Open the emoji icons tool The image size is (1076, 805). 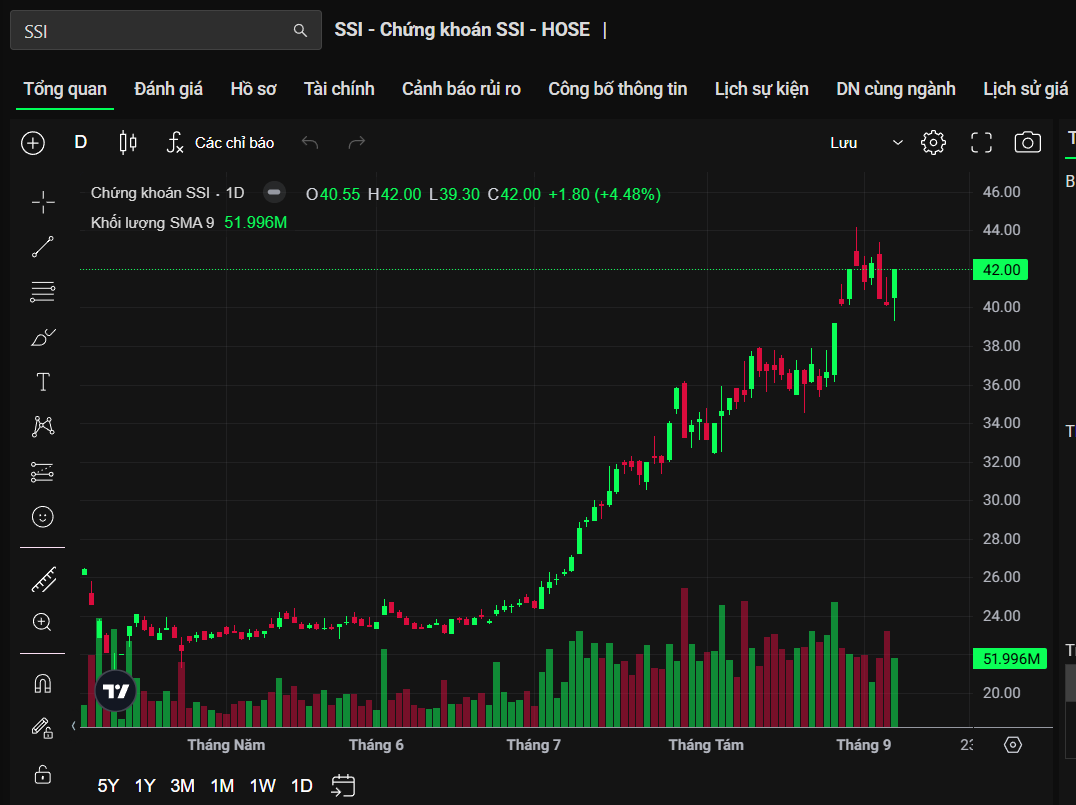click(43, 517)
